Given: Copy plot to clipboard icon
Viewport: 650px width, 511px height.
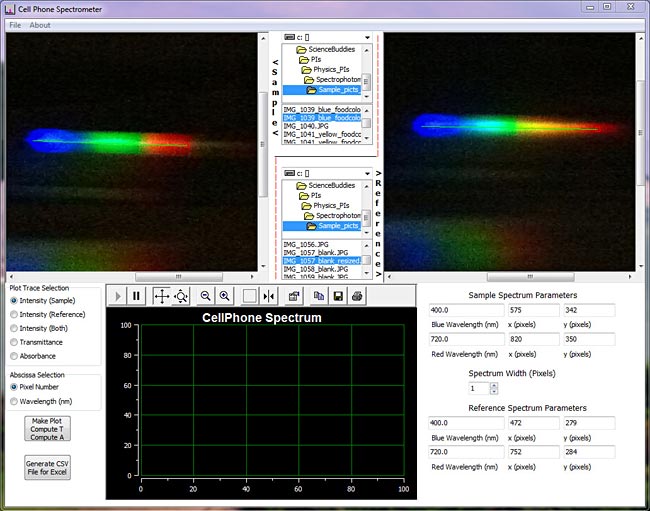Looking at the screenshot, I should [x=319, y=296].
